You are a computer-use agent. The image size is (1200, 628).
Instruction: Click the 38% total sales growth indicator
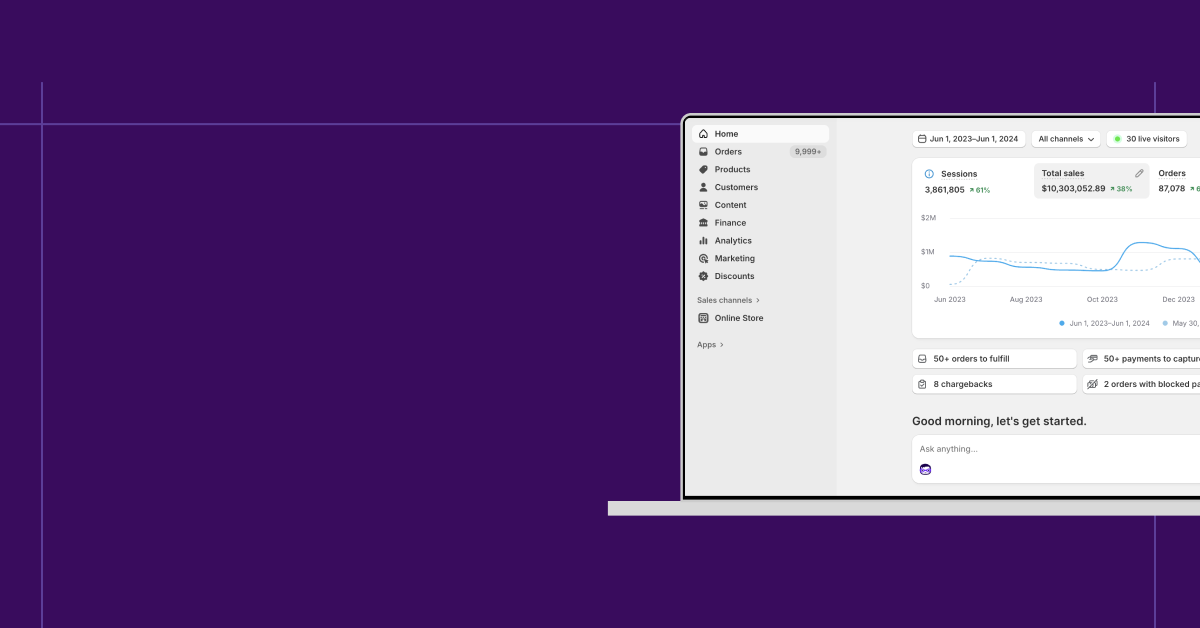pyautogui.click(x=1120, y=189)
